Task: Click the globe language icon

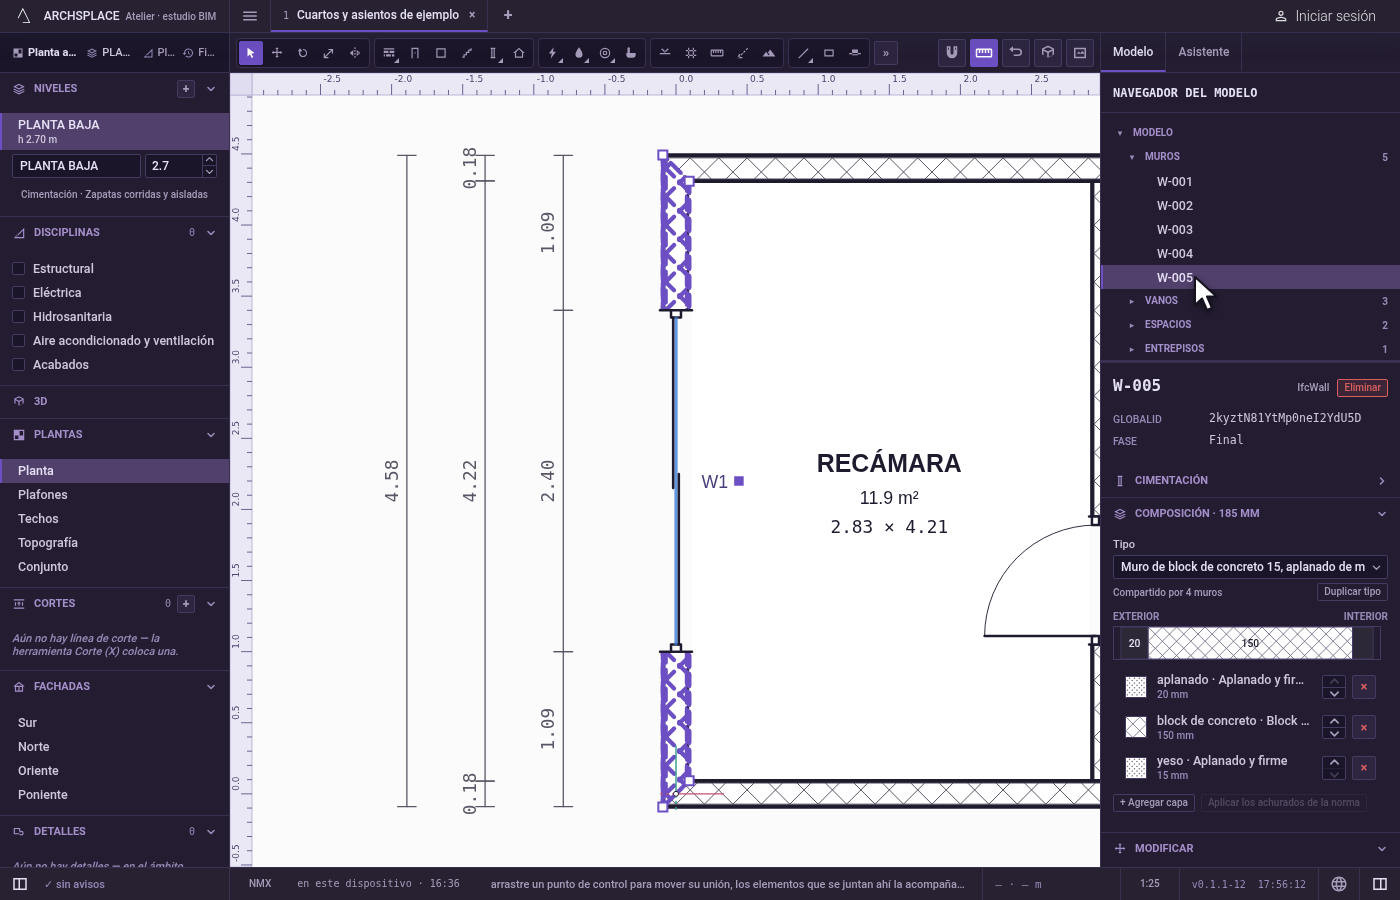Action: pos(1339,884)
